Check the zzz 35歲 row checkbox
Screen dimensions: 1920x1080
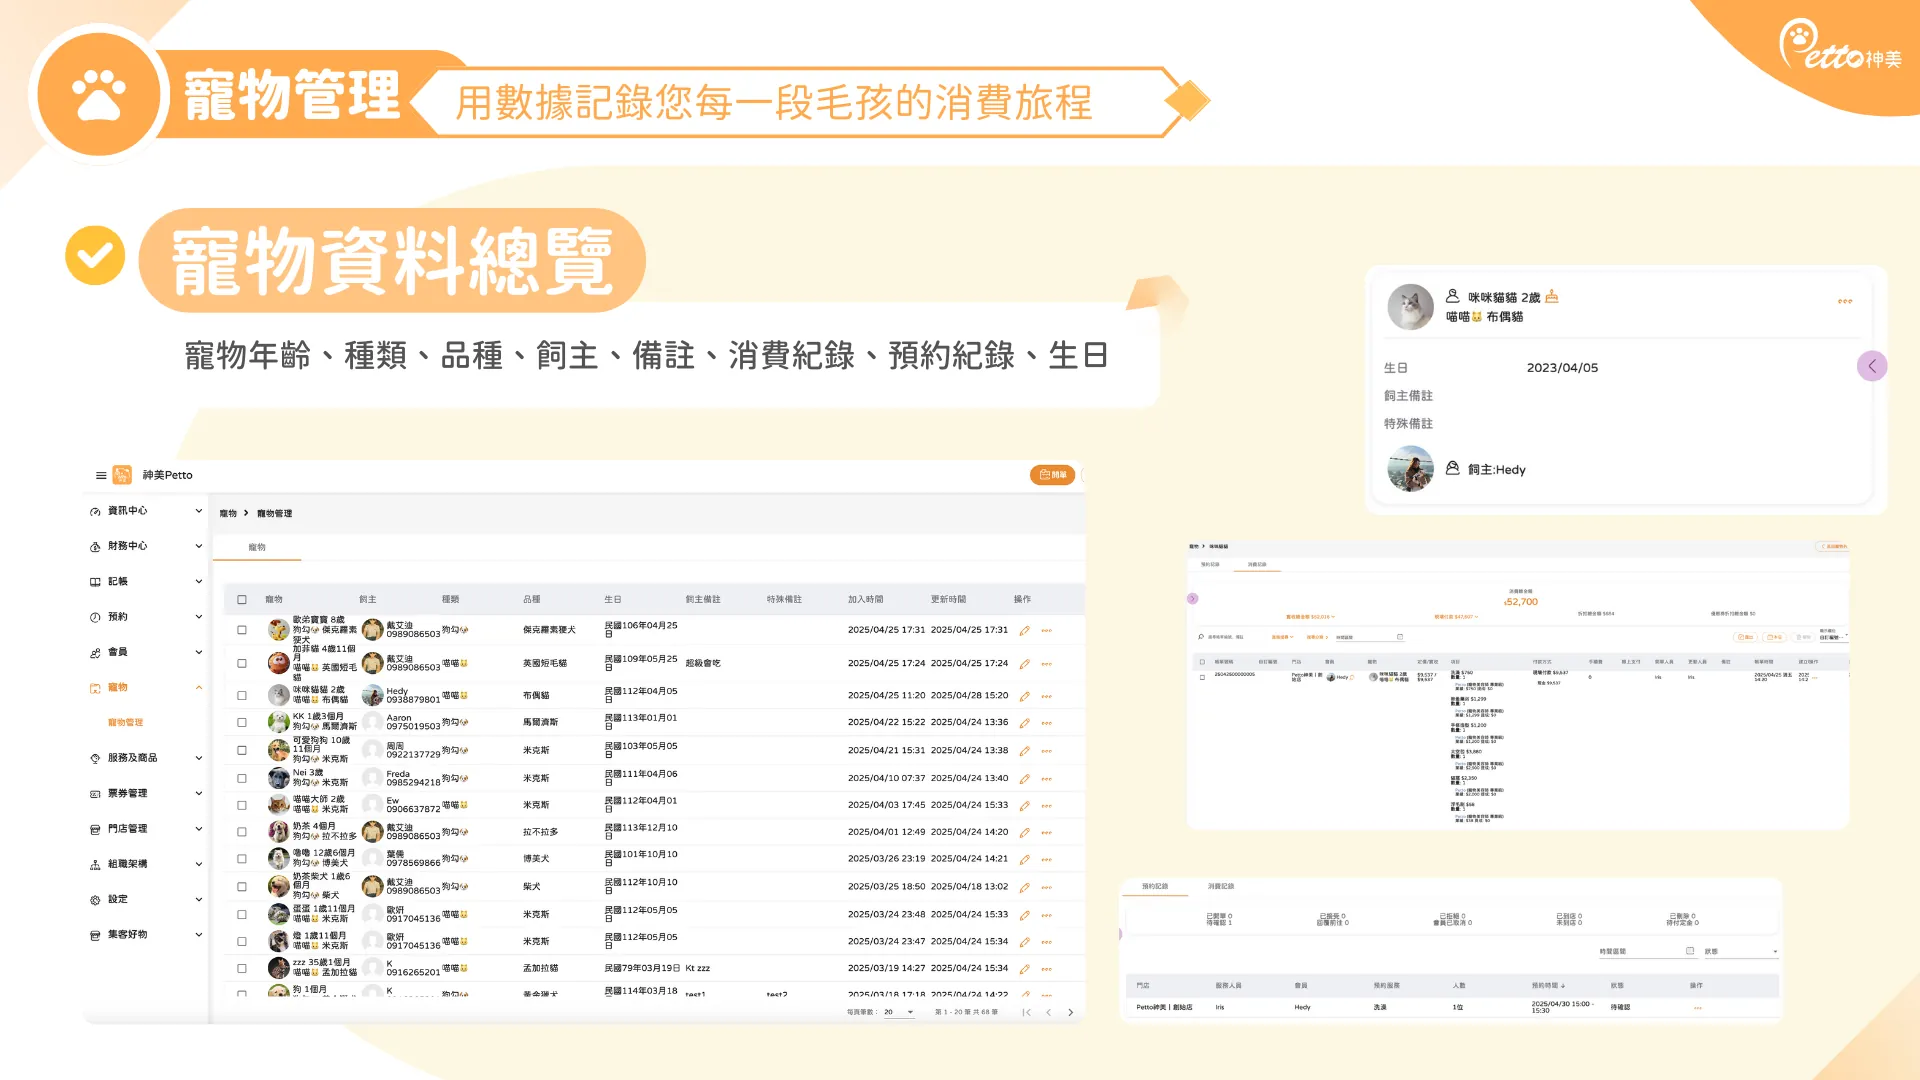coord(242,969)
